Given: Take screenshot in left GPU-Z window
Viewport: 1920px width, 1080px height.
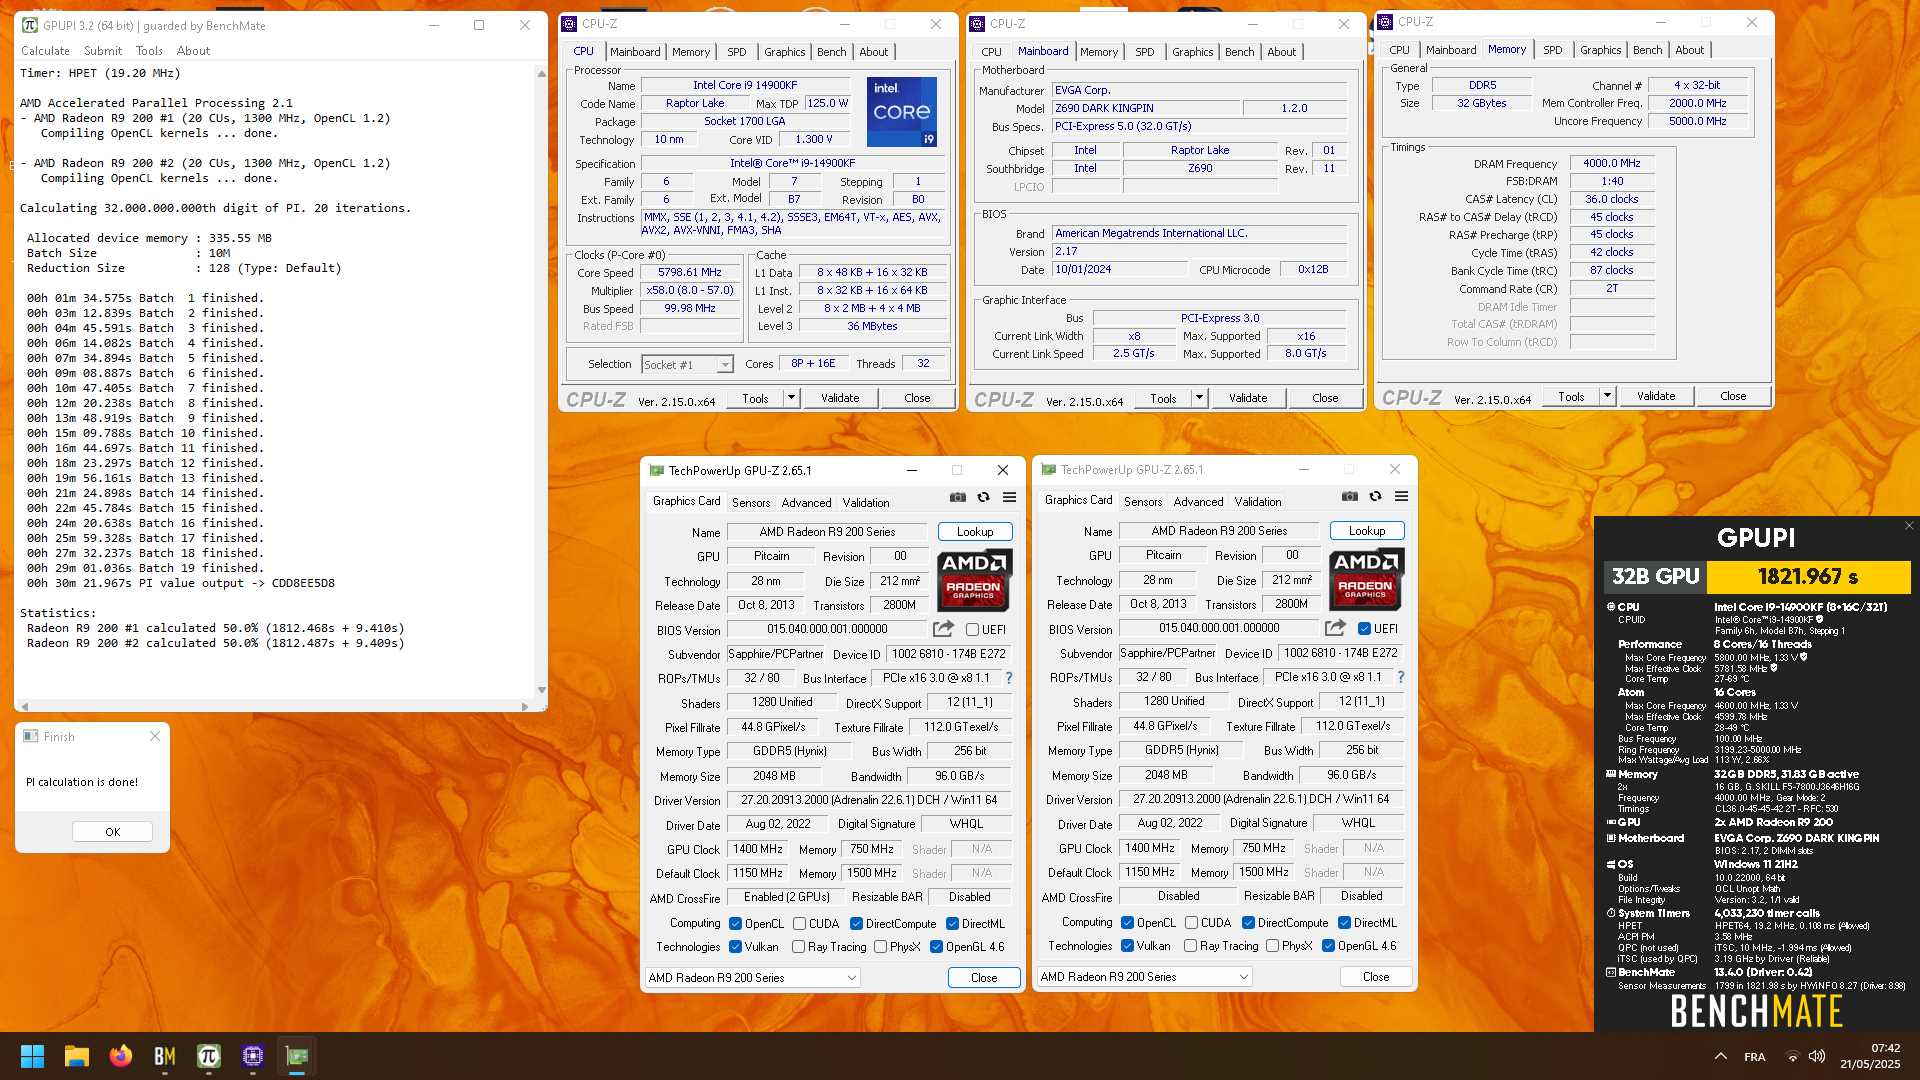Looking at the screenshot, I should click(x=957, y=497).
